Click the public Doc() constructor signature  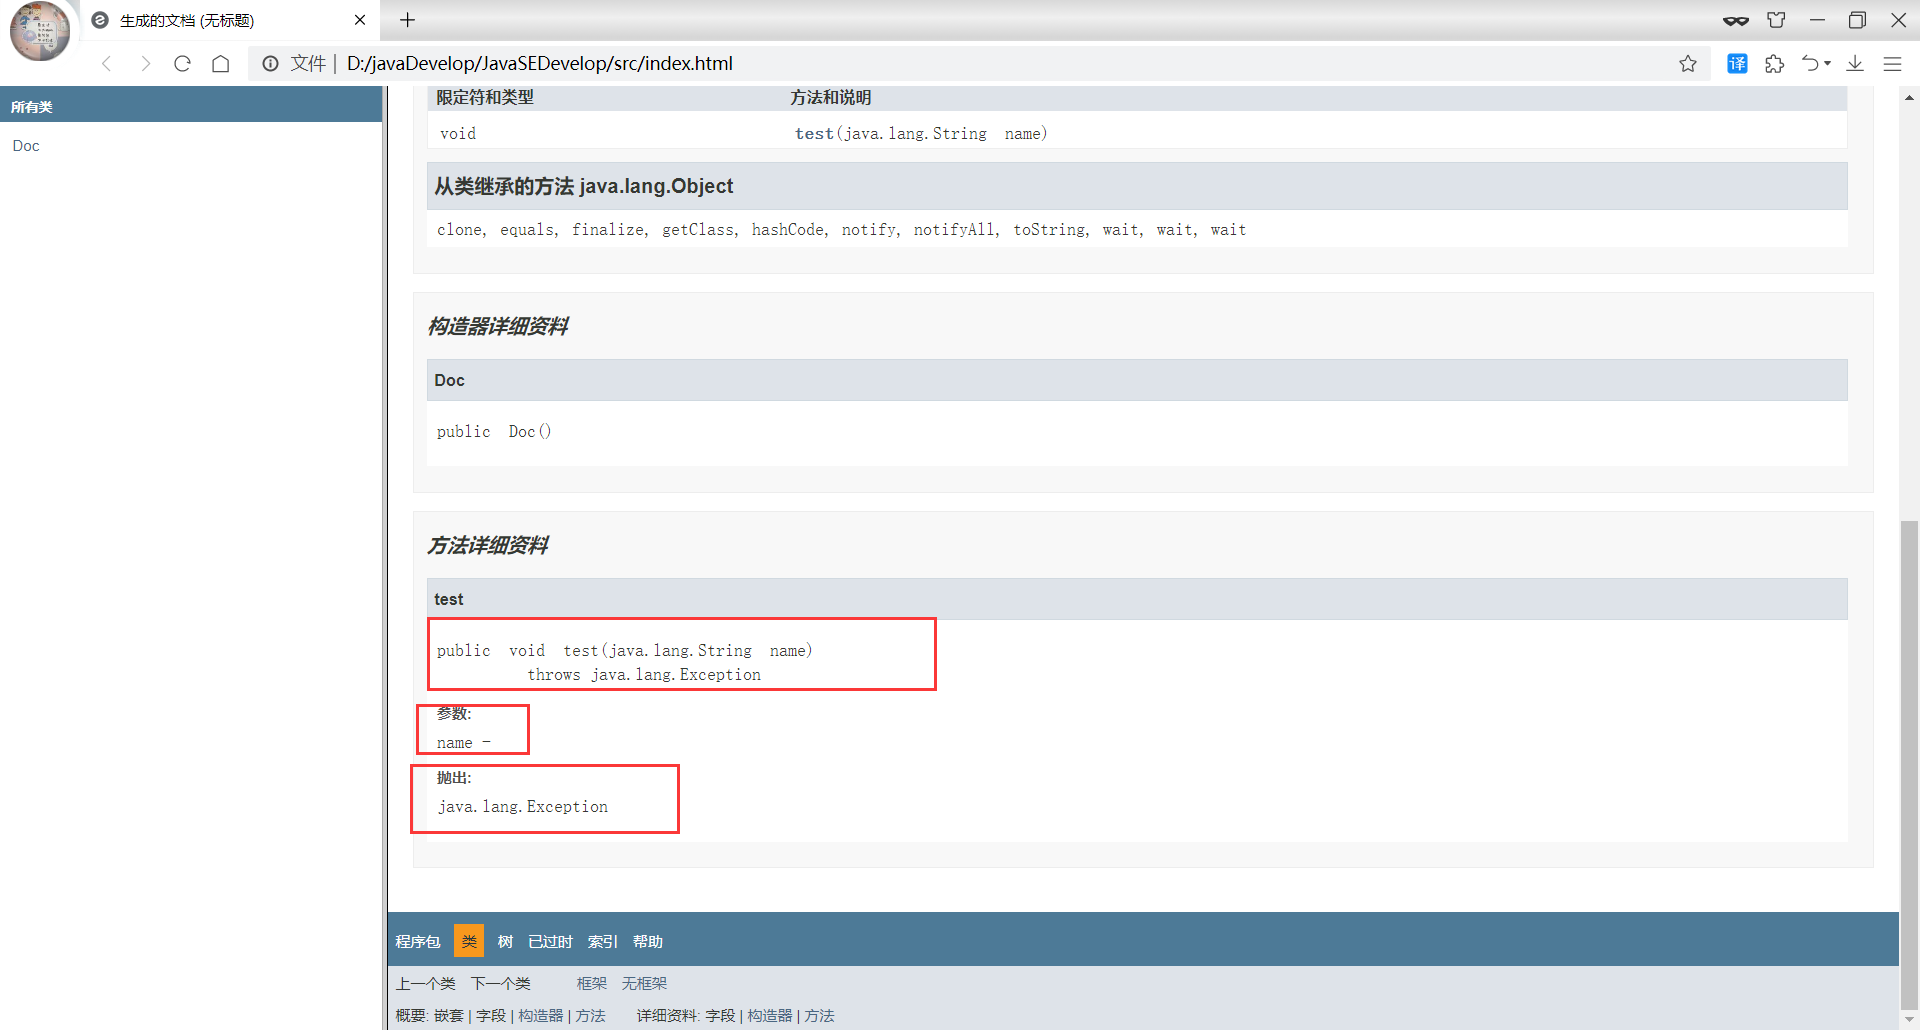[494, 432]
